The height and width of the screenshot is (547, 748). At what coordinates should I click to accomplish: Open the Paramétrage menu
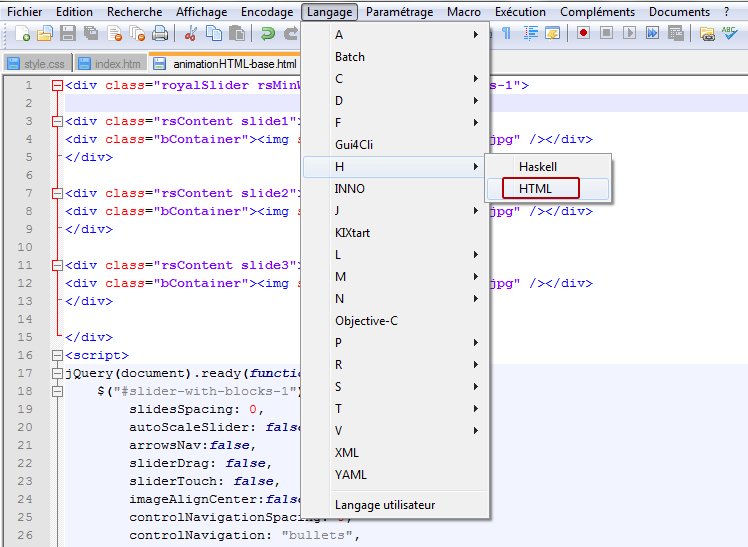[400, 12]
